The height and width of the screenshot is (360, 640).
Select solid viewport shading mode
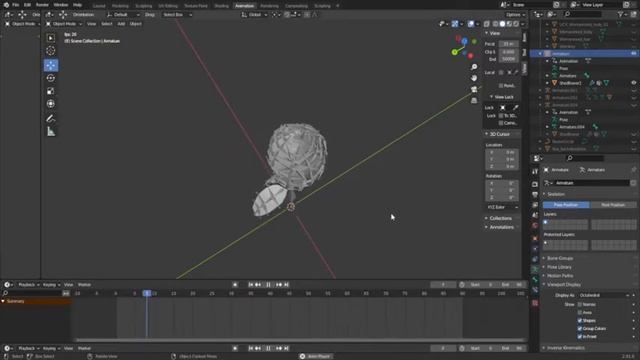pyautogui.click(x=502, y=24)
